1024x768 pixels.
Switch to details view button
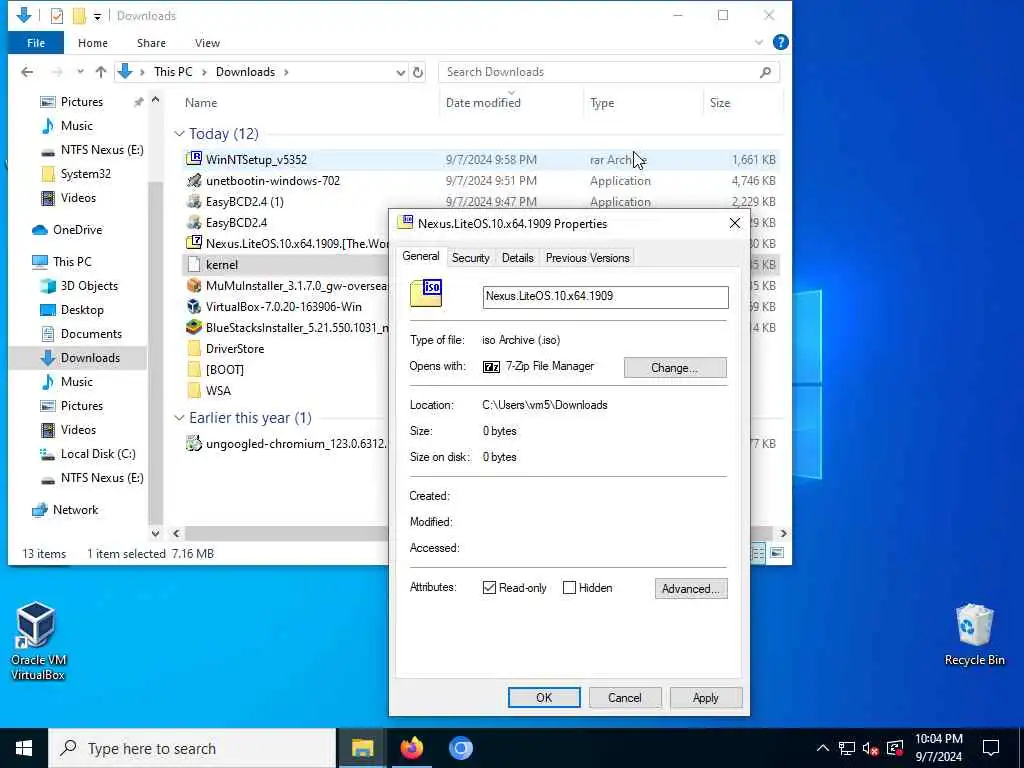758,553
